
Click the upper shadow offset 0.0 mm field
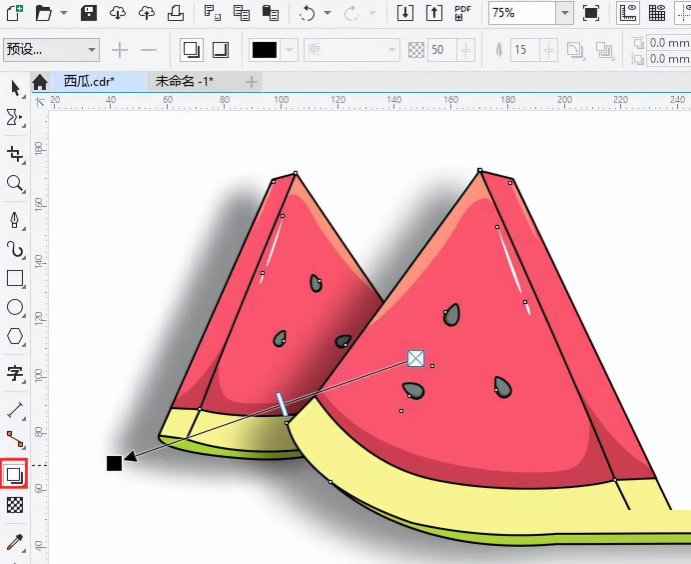point(669,43)
